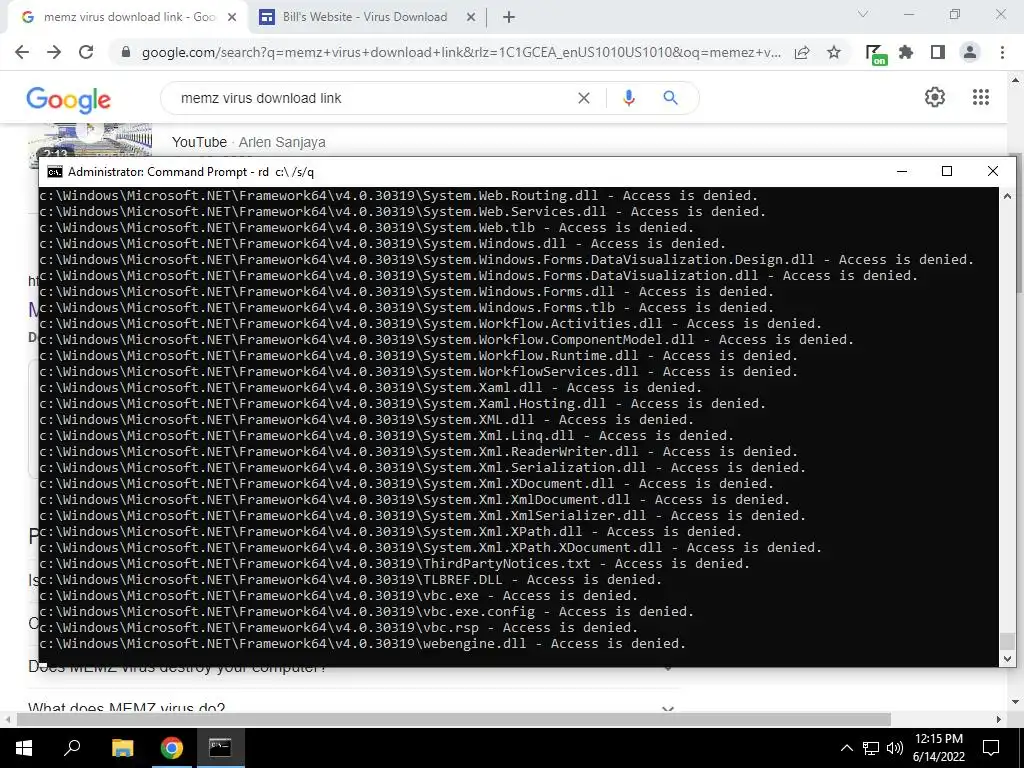Viewport: 1024px width, 768px height.
Task: Click Chrome page scroll-up arrow
Action: (x=1016, y=80)
